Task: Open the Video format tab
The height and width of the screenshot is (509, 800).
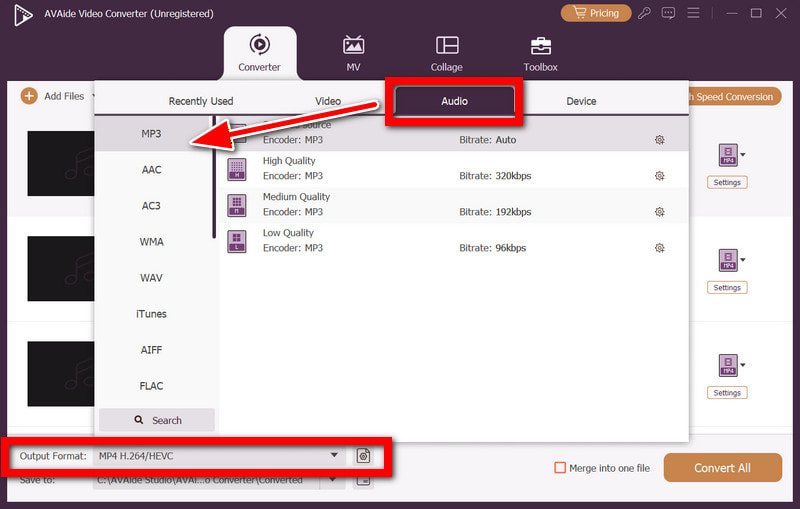Action: 328,101
